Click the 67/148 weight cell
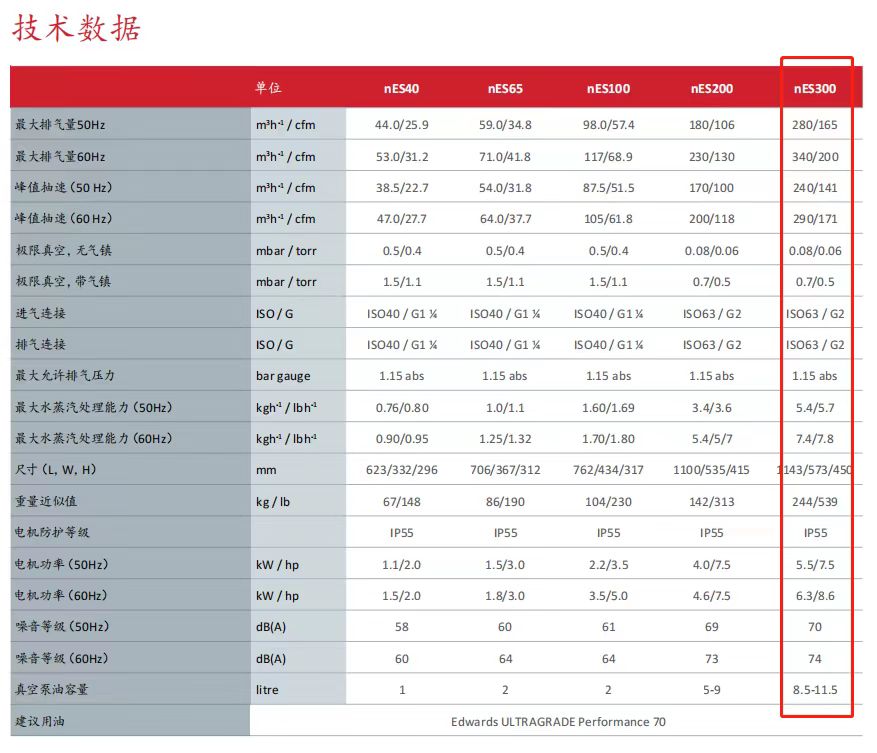The image size is (877, 753). tap(402, 502)
